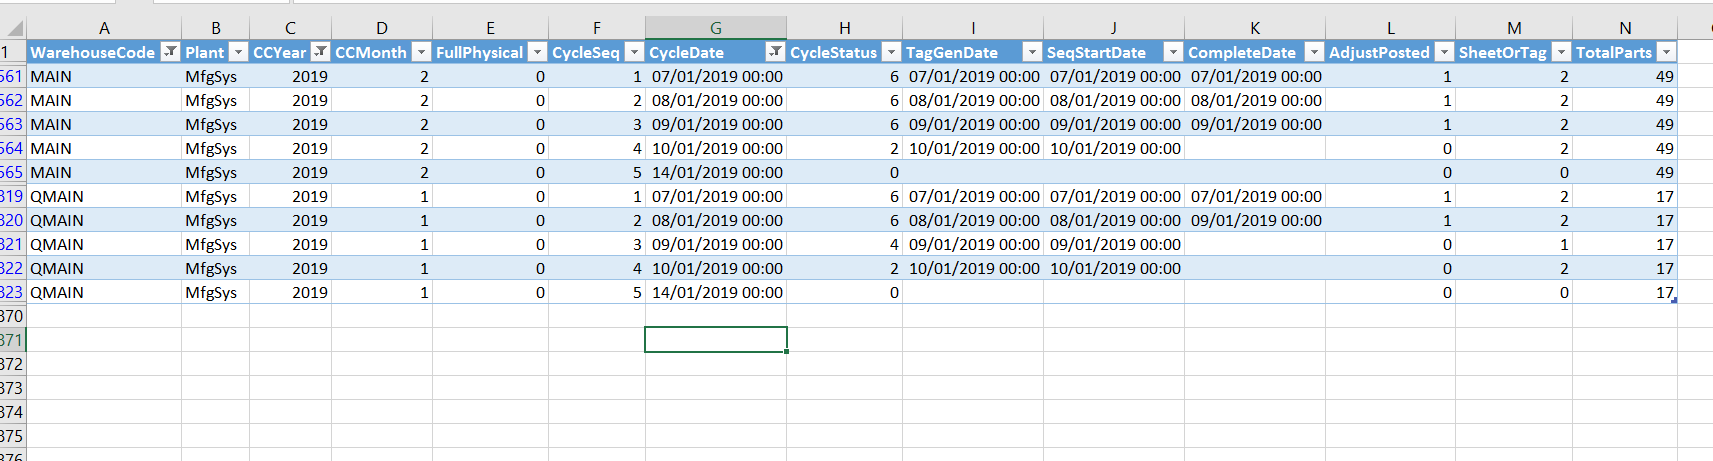Expand the TagGenDate filter dropdown
1713x461 pixels.
(1032, 52)
